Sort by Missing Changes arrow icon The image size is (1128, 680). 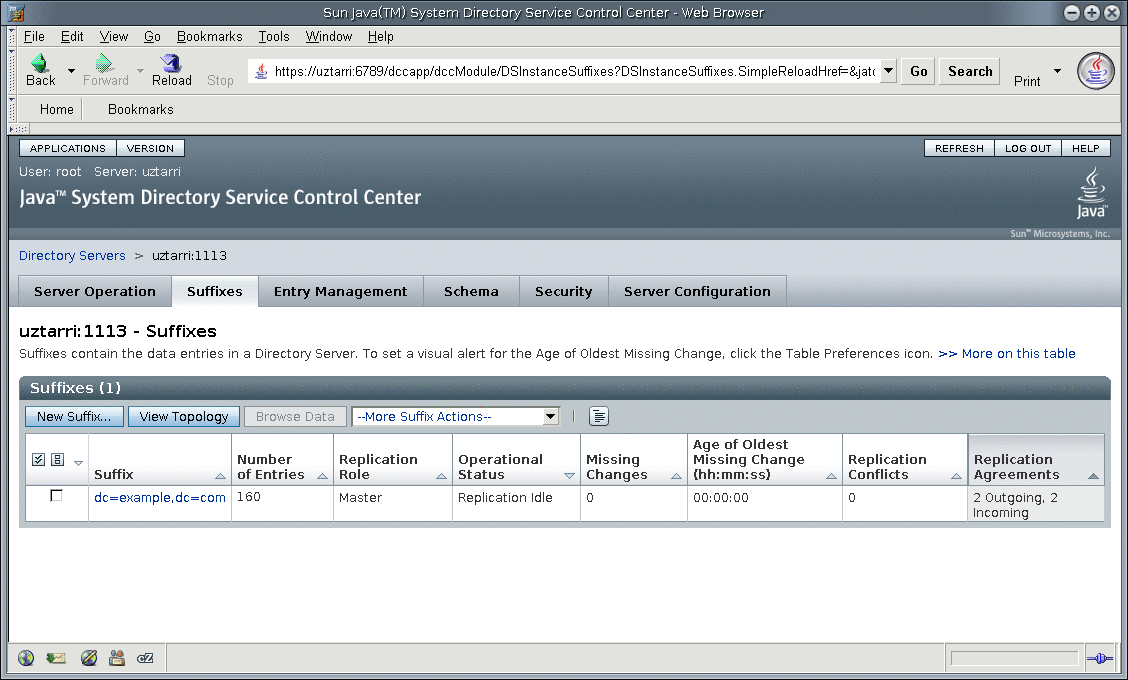[x=676, y=476]
